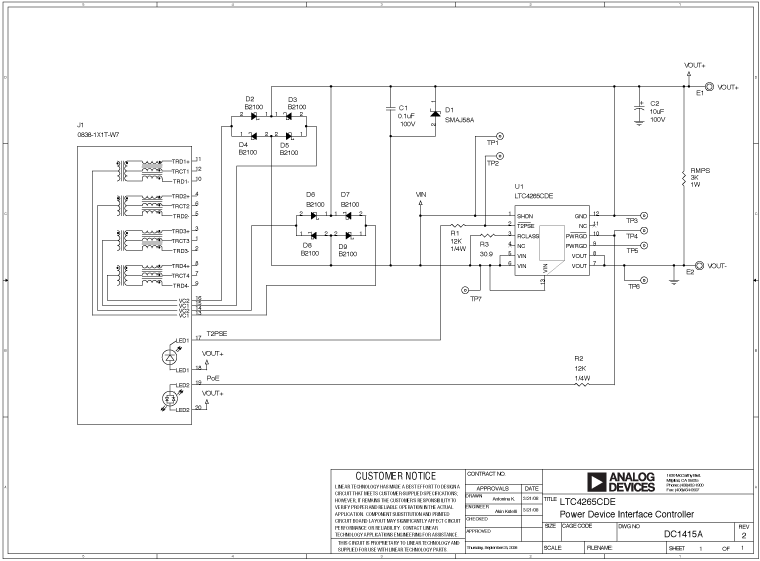Select the RMPS designator text
Screen dimensions: 760x561
pos(700,171)
